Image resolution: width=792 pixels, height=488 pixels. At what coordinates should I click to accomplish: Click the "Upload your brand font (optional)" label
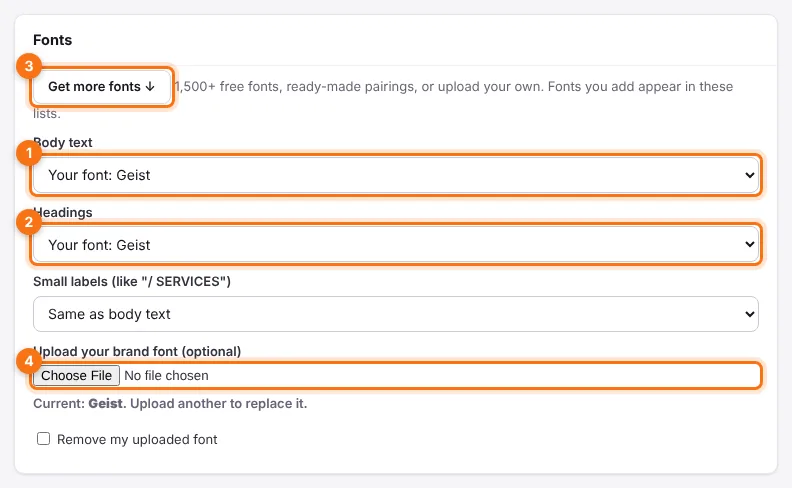point(137,351)
